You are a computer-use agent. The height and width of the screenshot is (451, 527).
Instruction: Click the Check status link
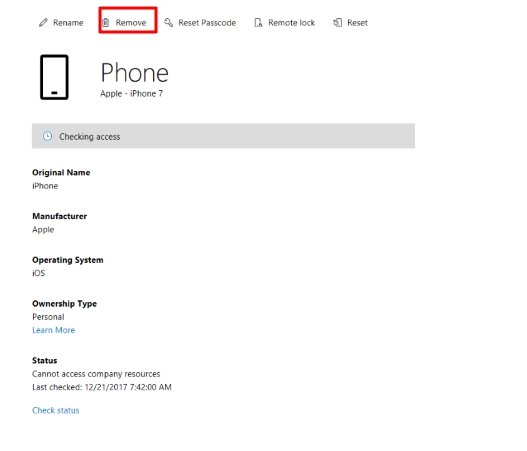tap(56, 410)
